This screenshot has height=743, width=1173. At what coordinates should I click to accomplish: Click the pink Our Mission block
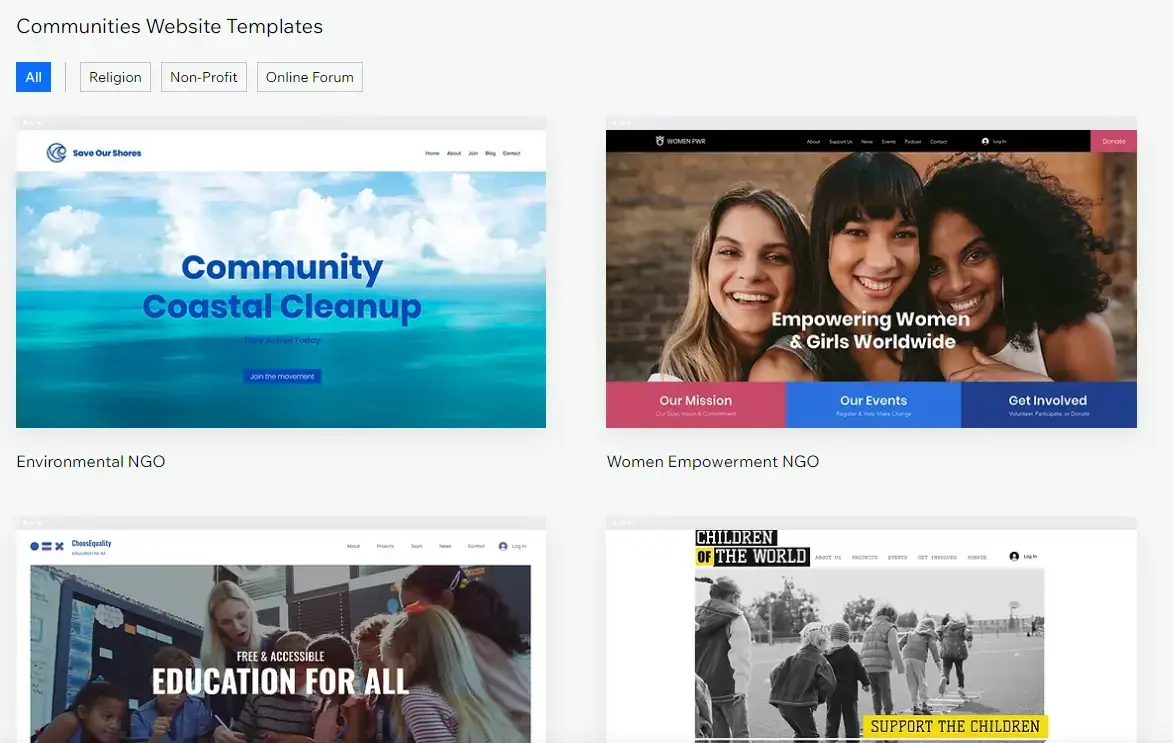tap(695, 404)
